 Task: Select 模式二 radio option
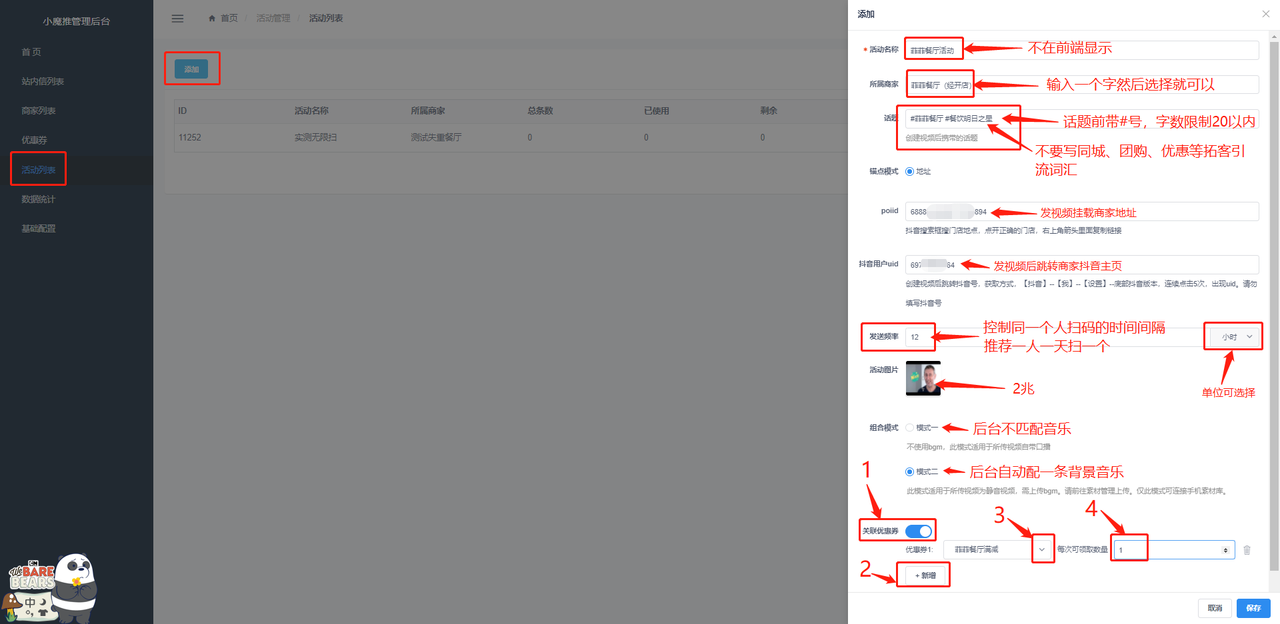(x=910, y=471)
